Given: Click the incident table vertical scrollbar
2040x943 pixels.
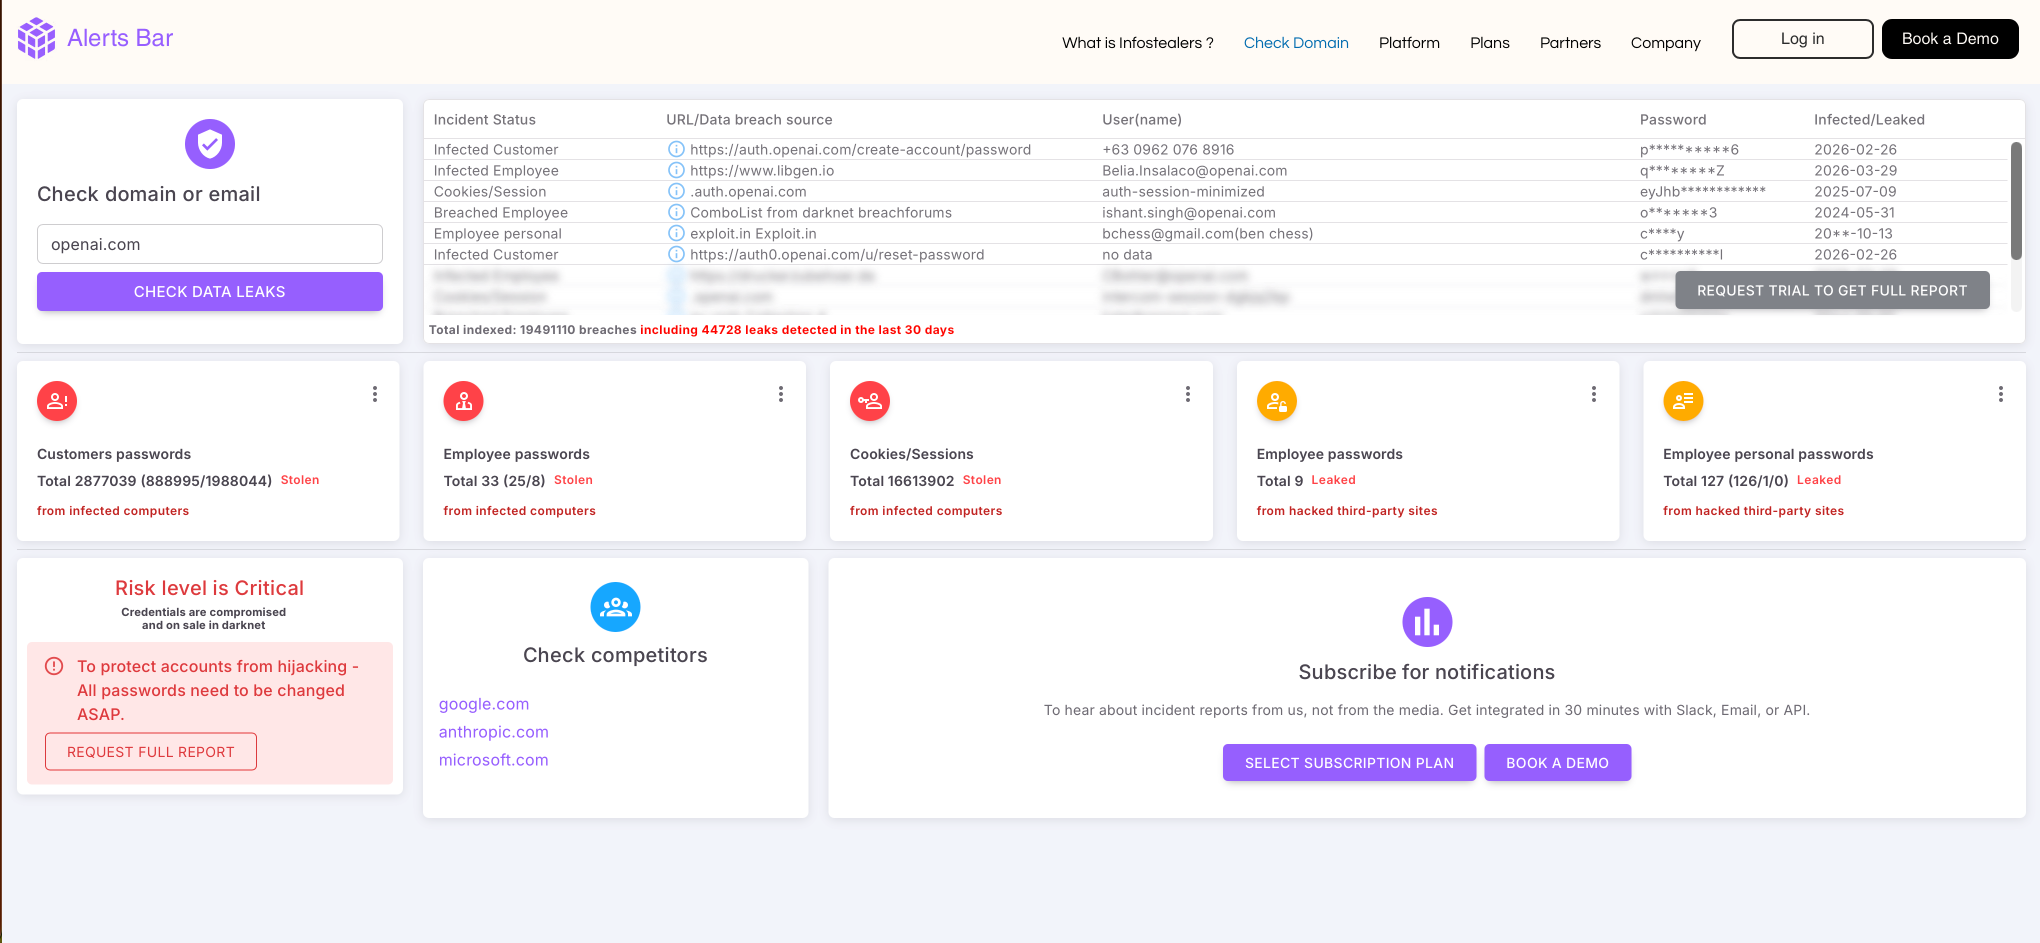Looking at the screenshot, I should click(2016, 201).
